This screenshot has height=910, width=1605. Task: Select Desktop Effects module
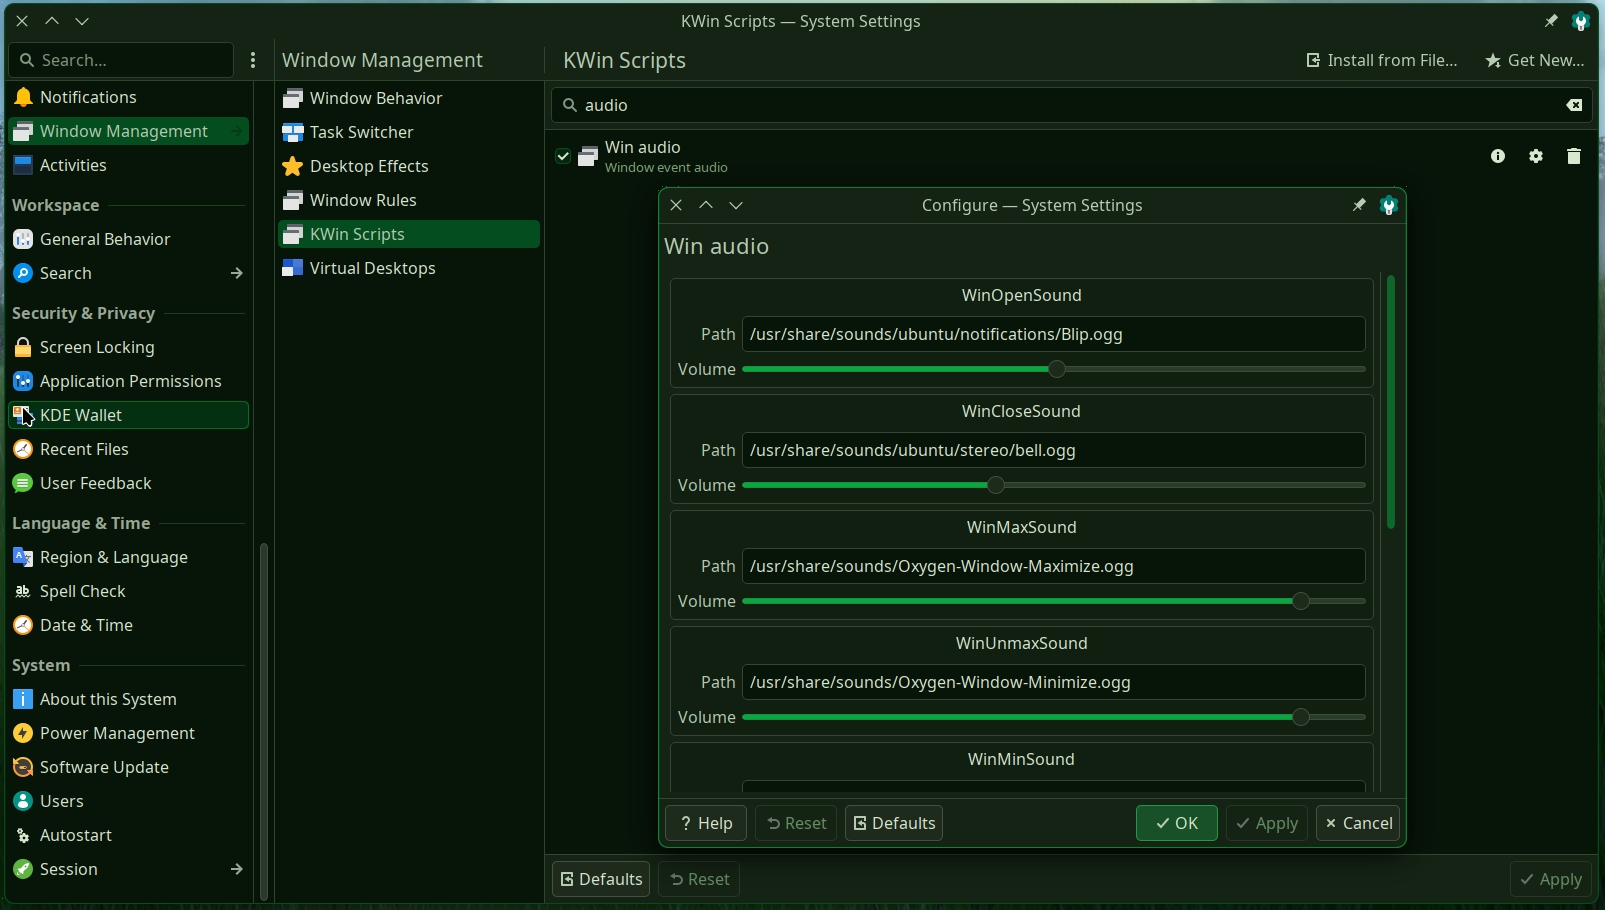point(409,166)
